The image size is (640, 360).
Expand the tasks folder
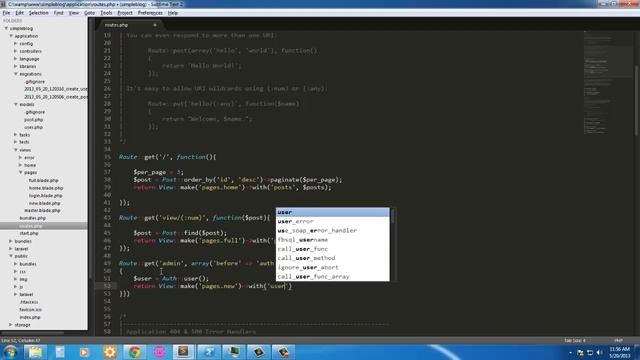pos(16,134)
